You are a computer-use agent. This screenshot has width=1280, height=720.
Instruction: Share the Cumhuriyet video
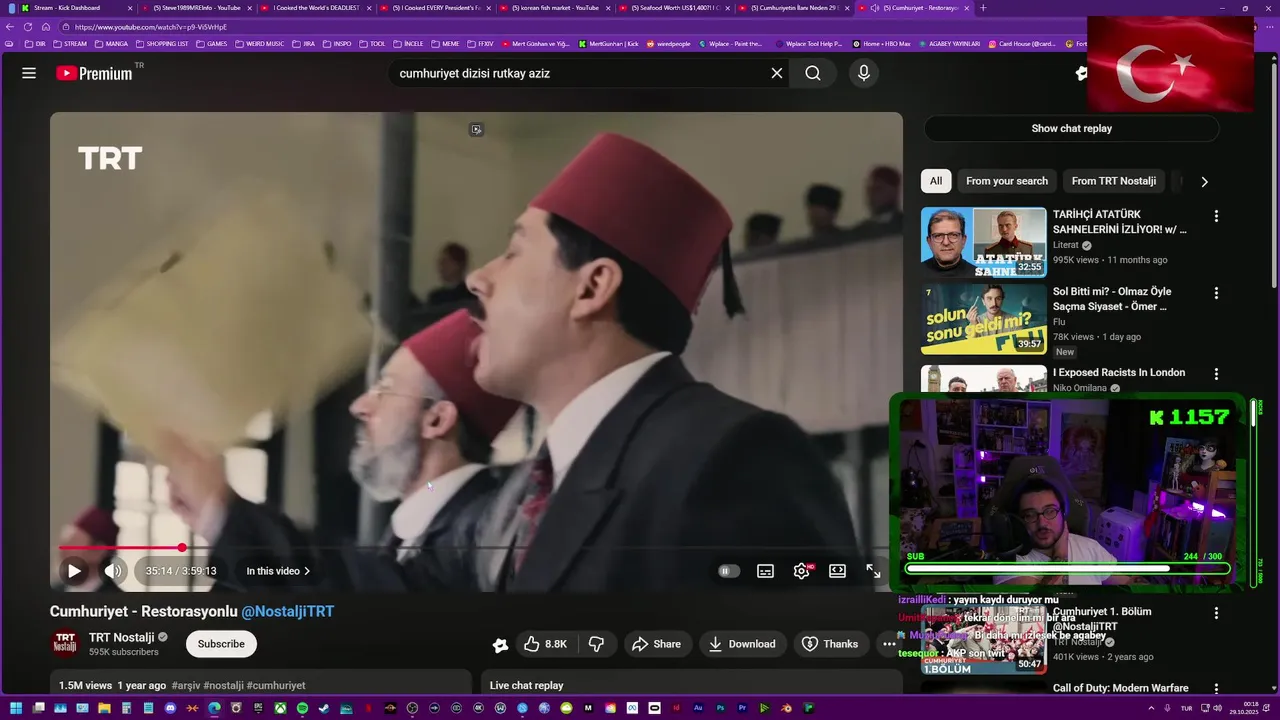pyautogui.click(x=656, y=644)
